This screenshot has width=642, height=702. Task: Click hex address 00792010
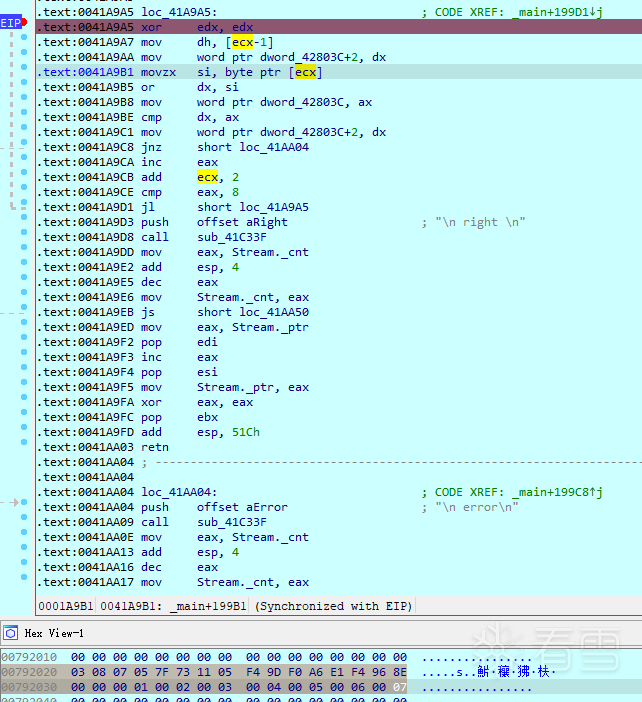(x=29, y=657)
